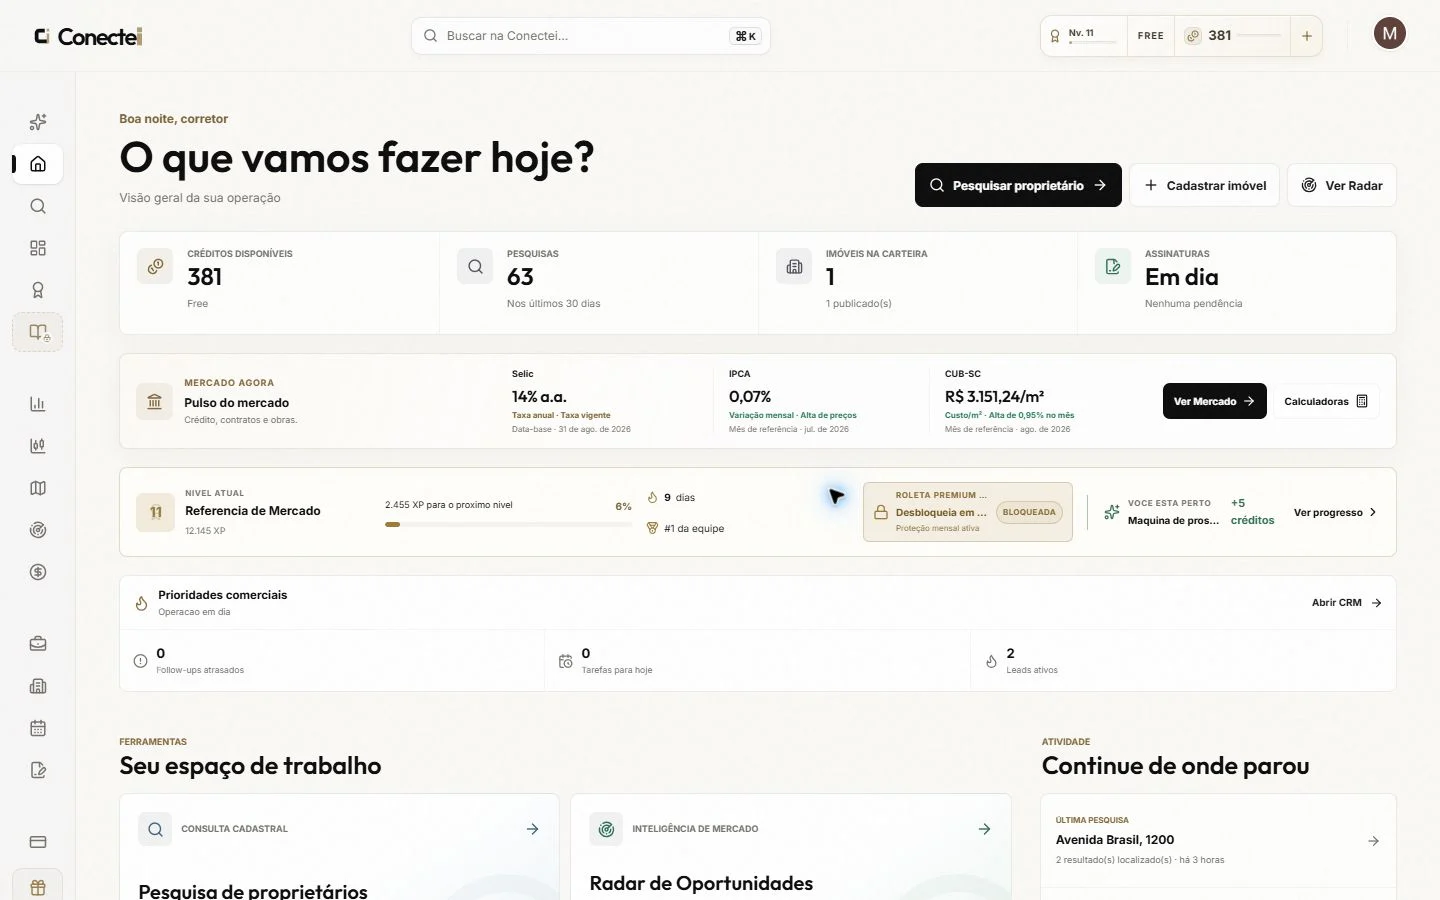
Task: Click the coins icon in Créditos Disponíveis card
Action: click(x=155, y=267)
